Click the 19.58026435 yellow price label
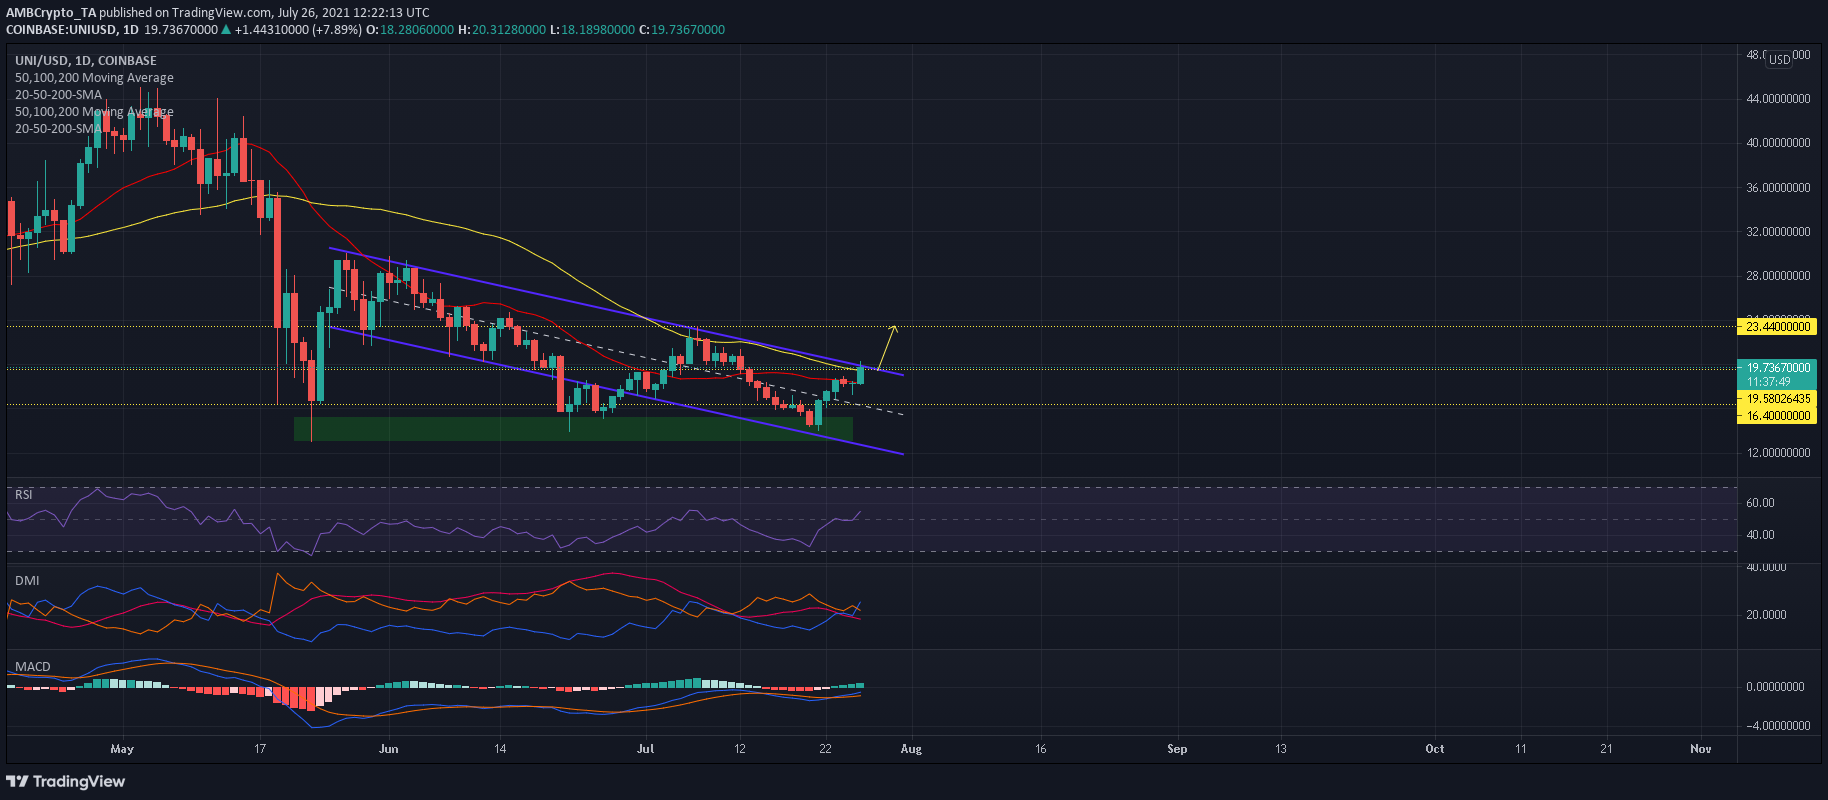1828x800 pixels. (1777, 399)
